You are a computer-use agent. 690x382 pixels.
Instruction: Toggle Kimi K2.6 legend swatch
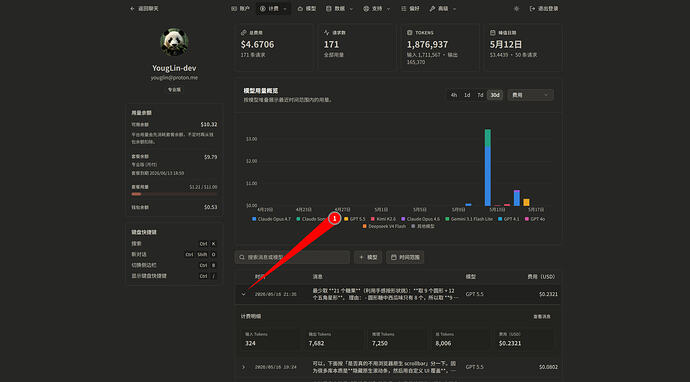coord(373,219)
